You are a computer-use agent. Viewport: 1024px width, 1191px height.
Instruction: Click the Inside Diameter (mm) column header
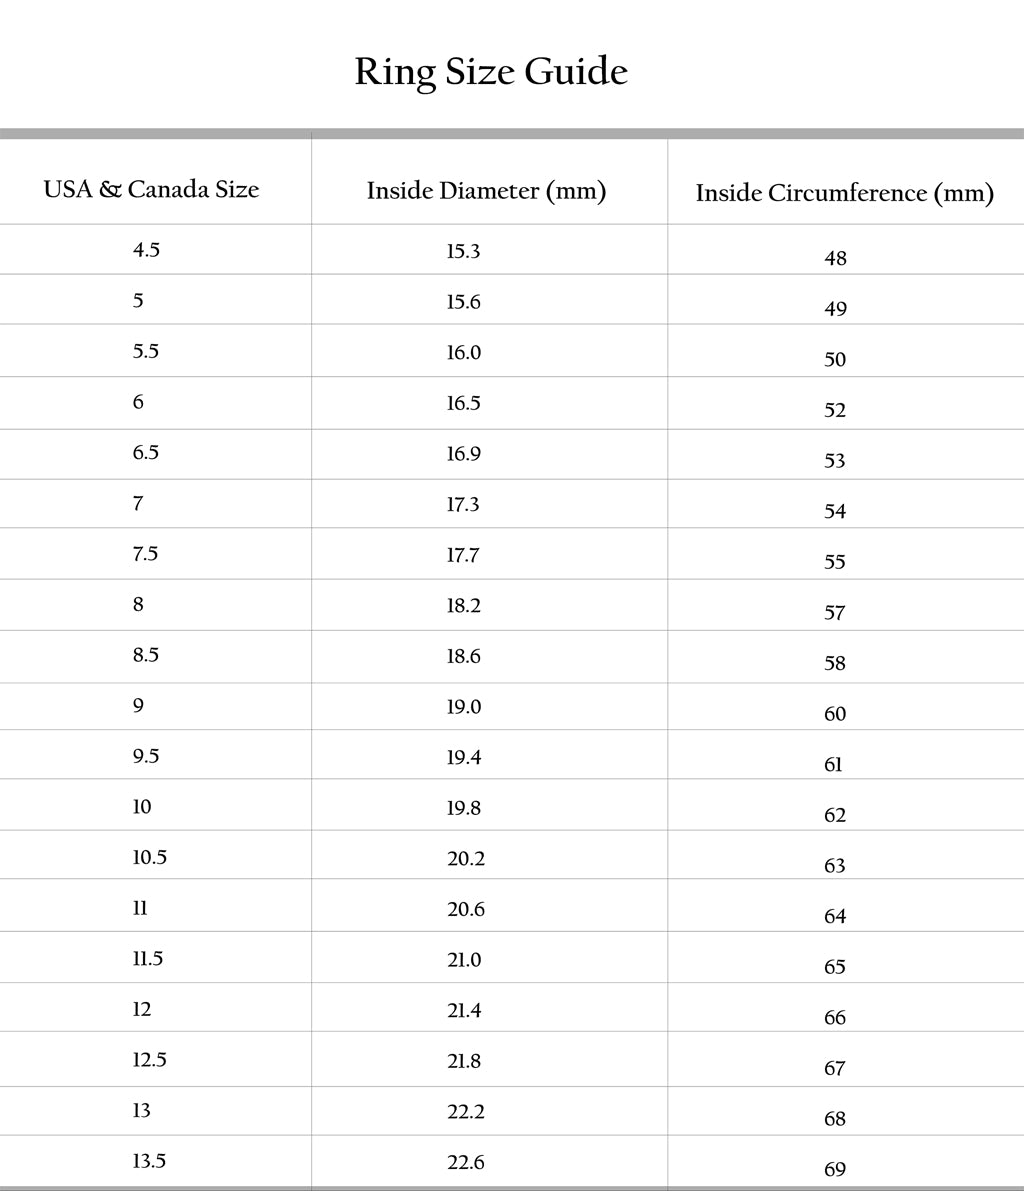pyautogui.click(x=486, y=190)
